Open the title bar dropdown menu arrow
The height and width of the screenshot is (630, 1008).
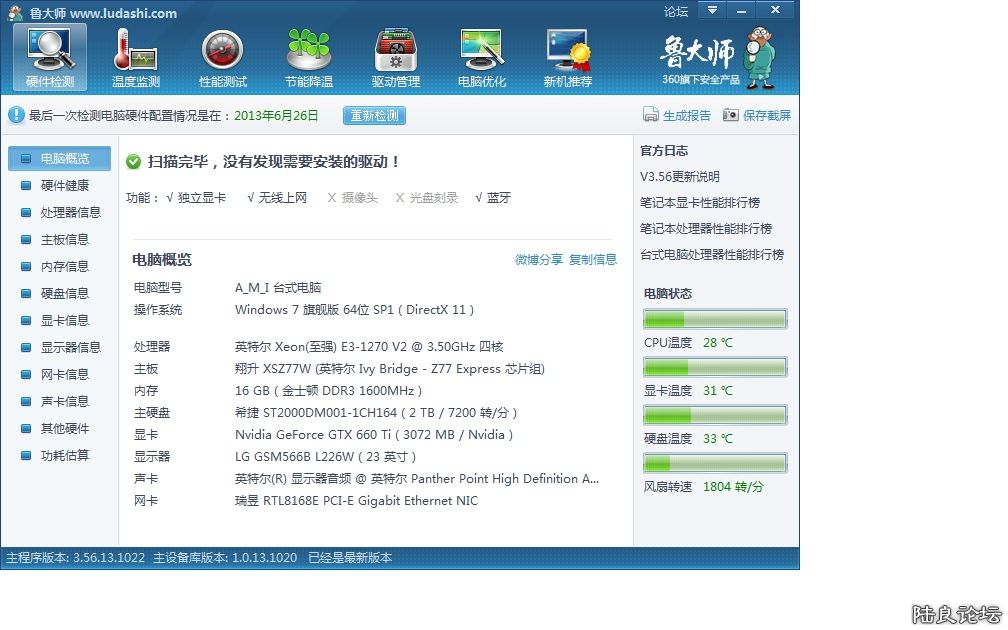pos(711,10)
